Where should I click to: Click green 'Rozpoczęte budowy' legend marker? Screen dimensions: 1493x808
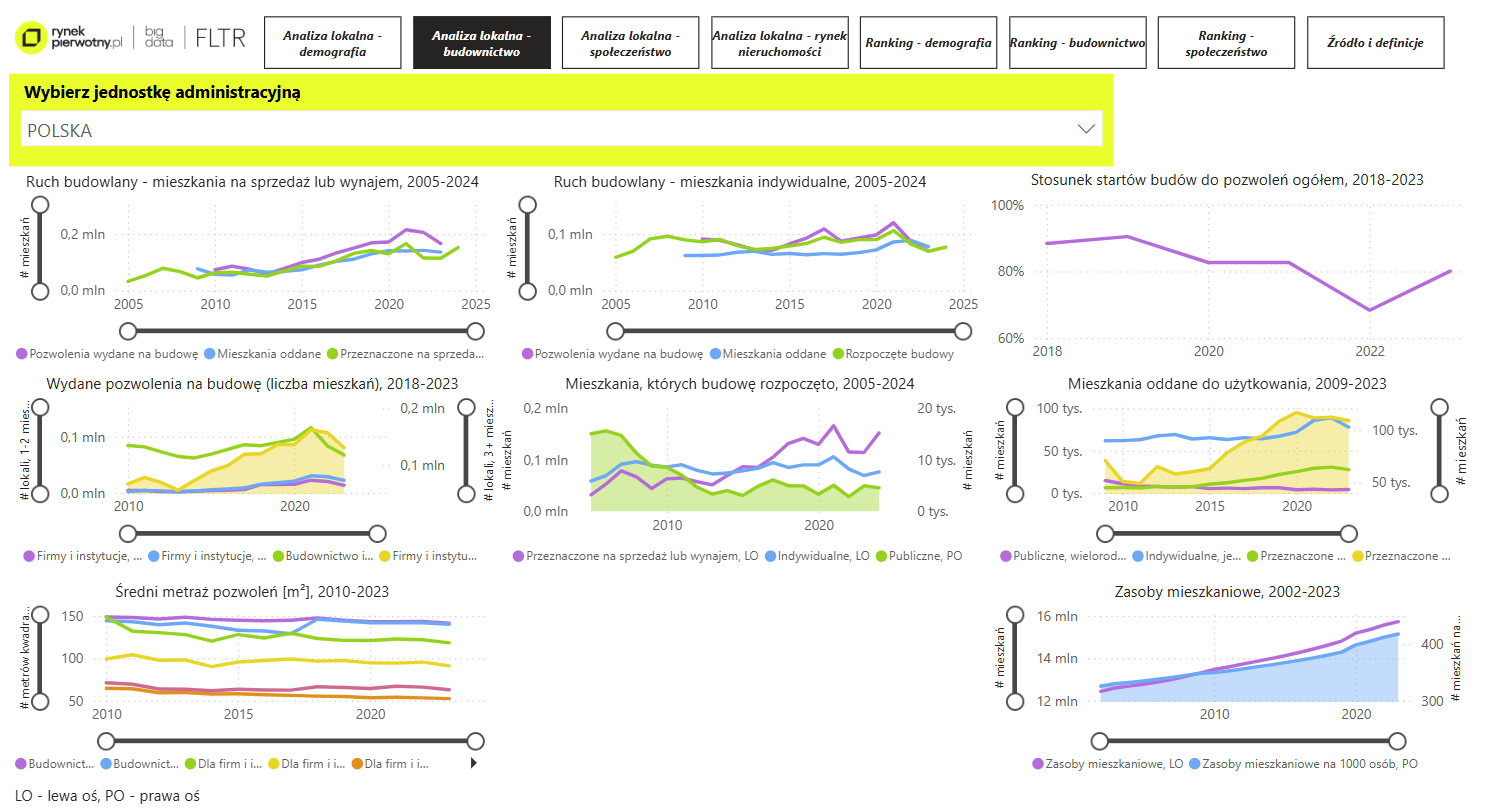[x=837, y=354]
